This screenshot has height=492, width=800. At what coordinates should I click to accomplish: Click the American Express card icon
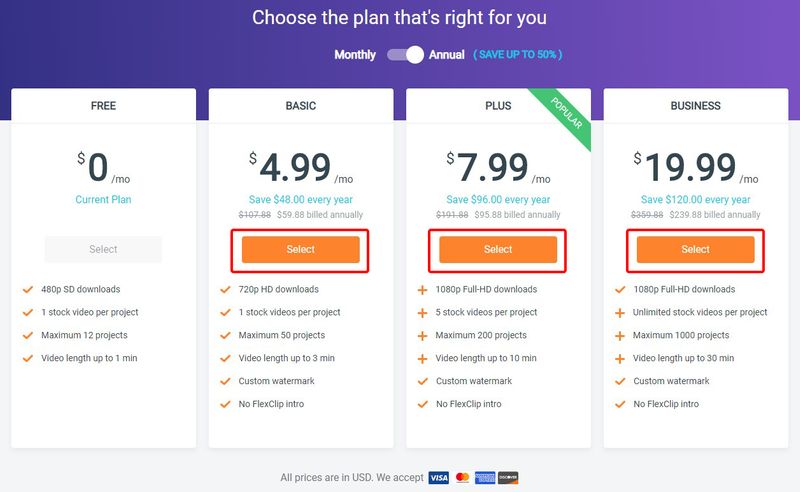[485, 478]
